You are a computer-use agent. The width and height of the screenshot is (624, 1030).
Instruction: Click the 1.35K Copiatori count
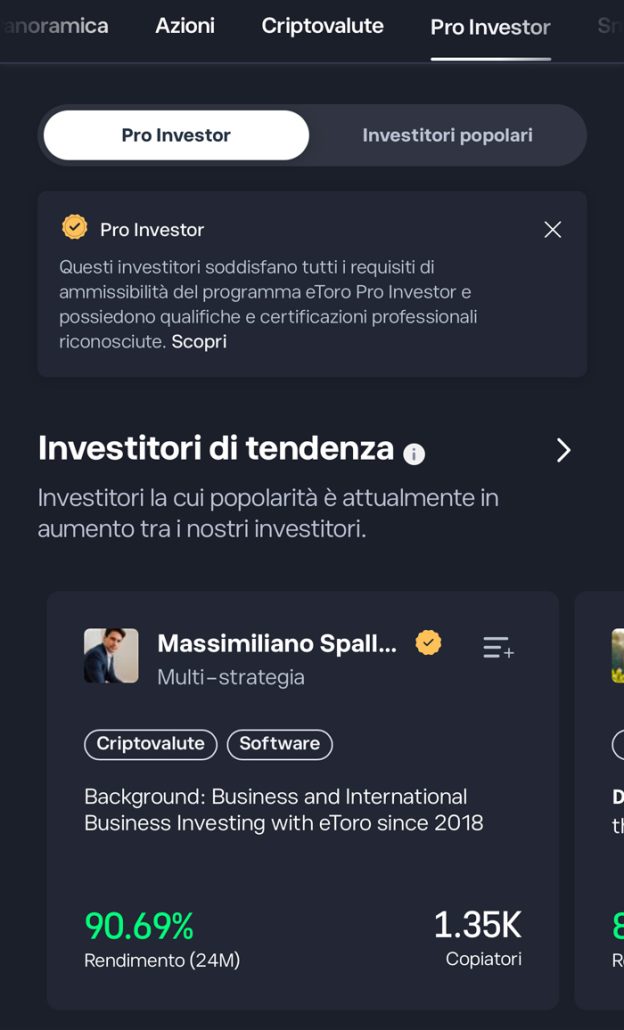(x=479, y=926)
